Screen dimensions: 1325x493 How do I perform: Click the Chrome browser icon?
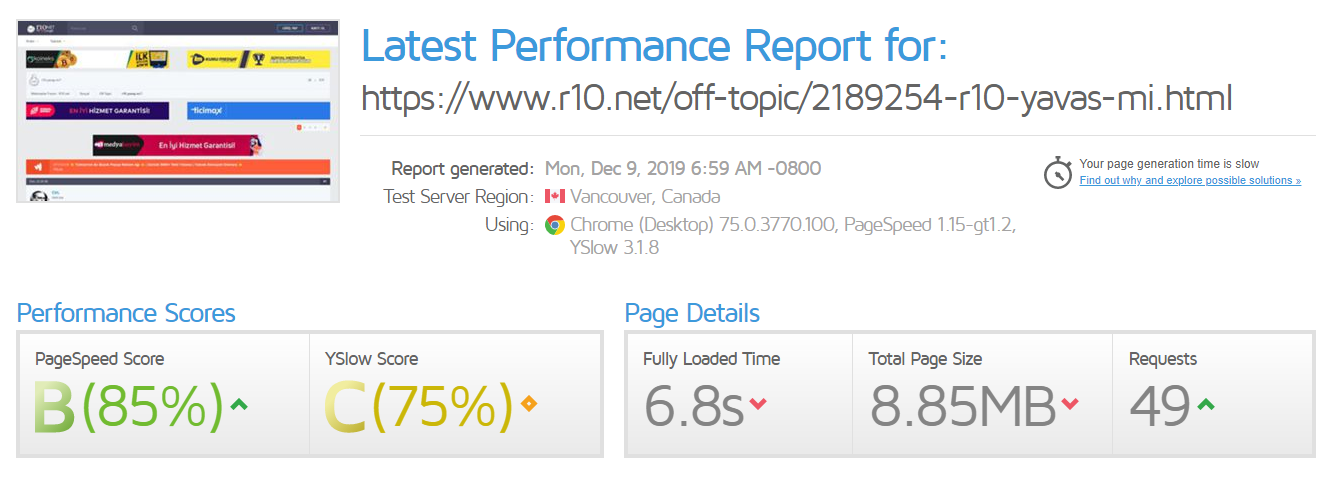(555, 225)
